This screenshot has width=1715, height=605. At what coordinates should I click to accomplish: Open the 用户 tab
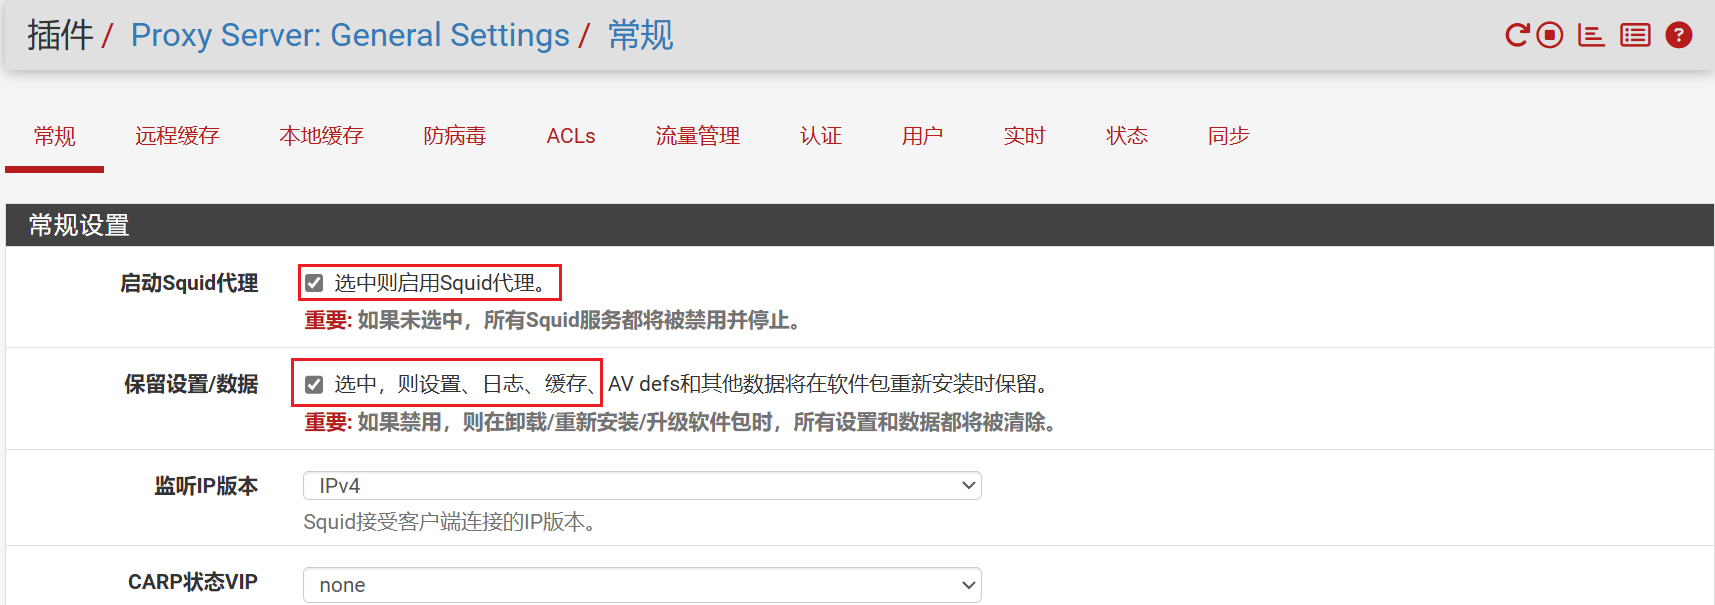pyautogui.click(x=922, y=136)
